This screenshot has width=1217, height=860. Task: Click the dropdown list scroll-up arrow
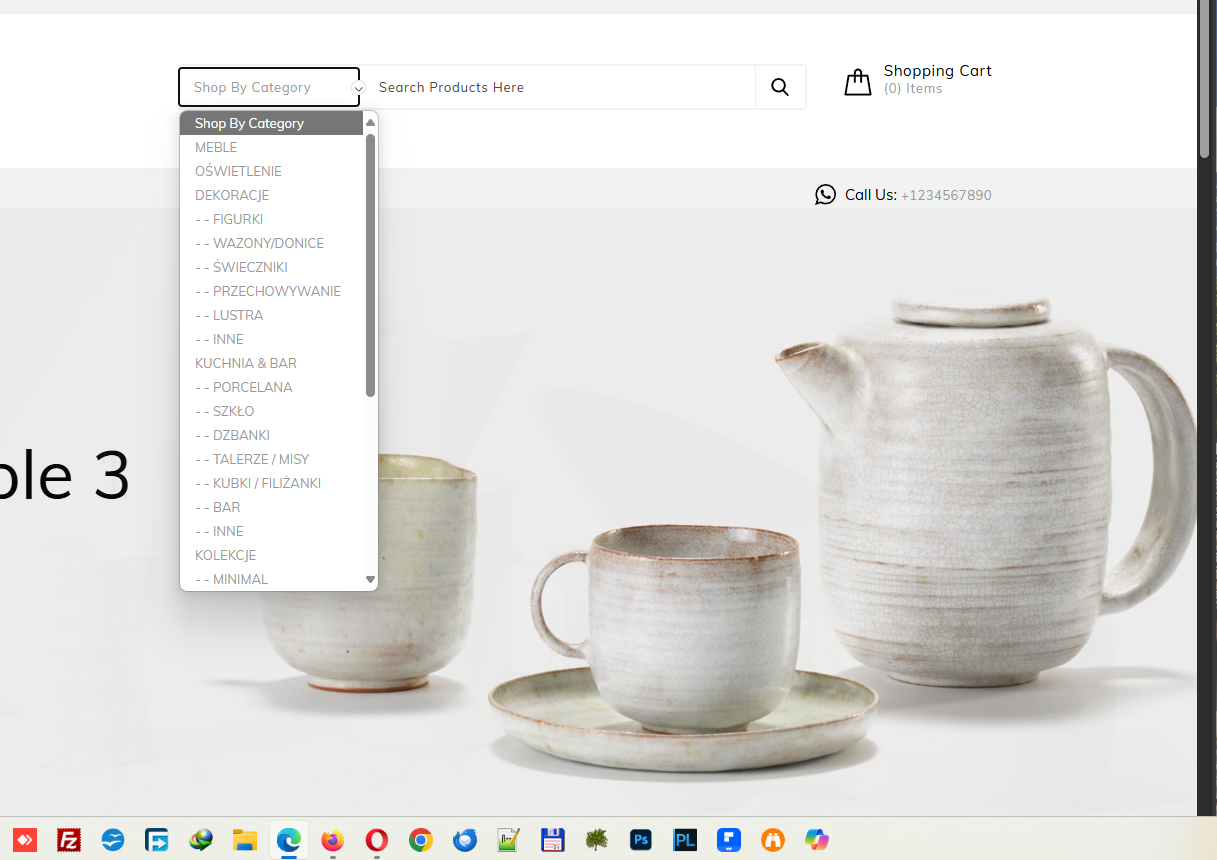[370, 122]
